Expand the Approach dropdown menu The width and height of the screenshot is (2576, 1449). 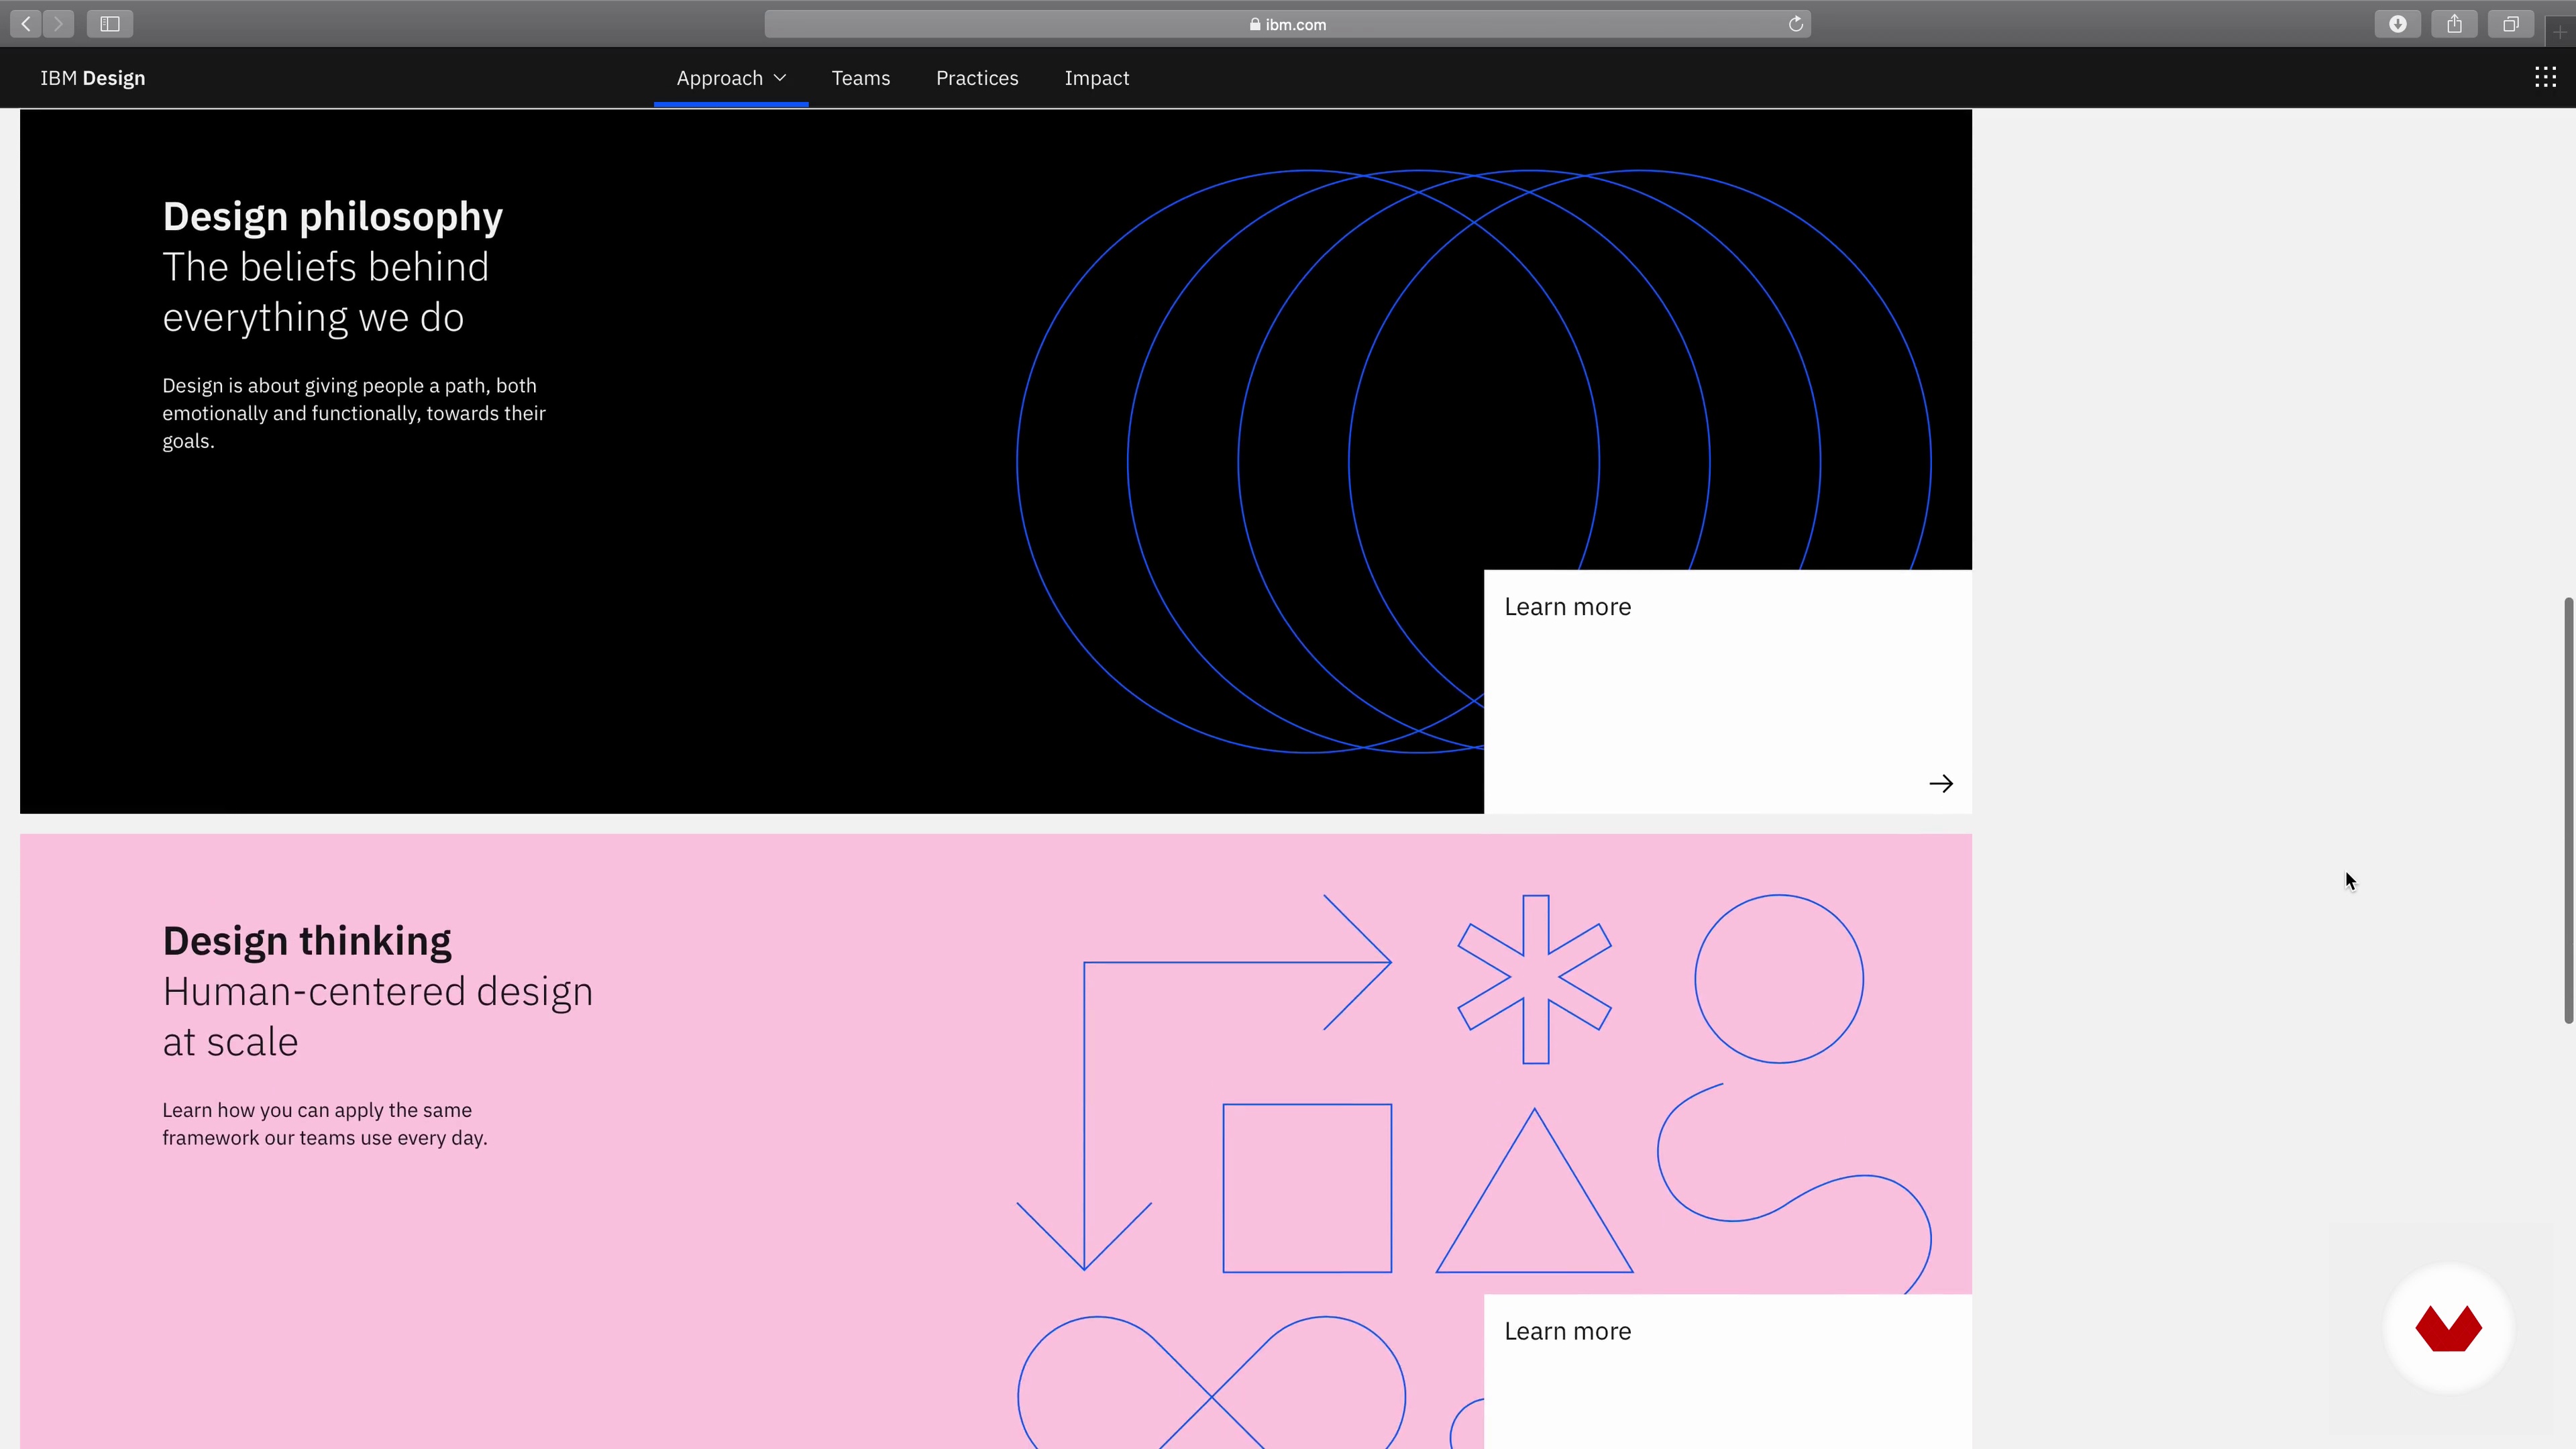click(731, 78)
